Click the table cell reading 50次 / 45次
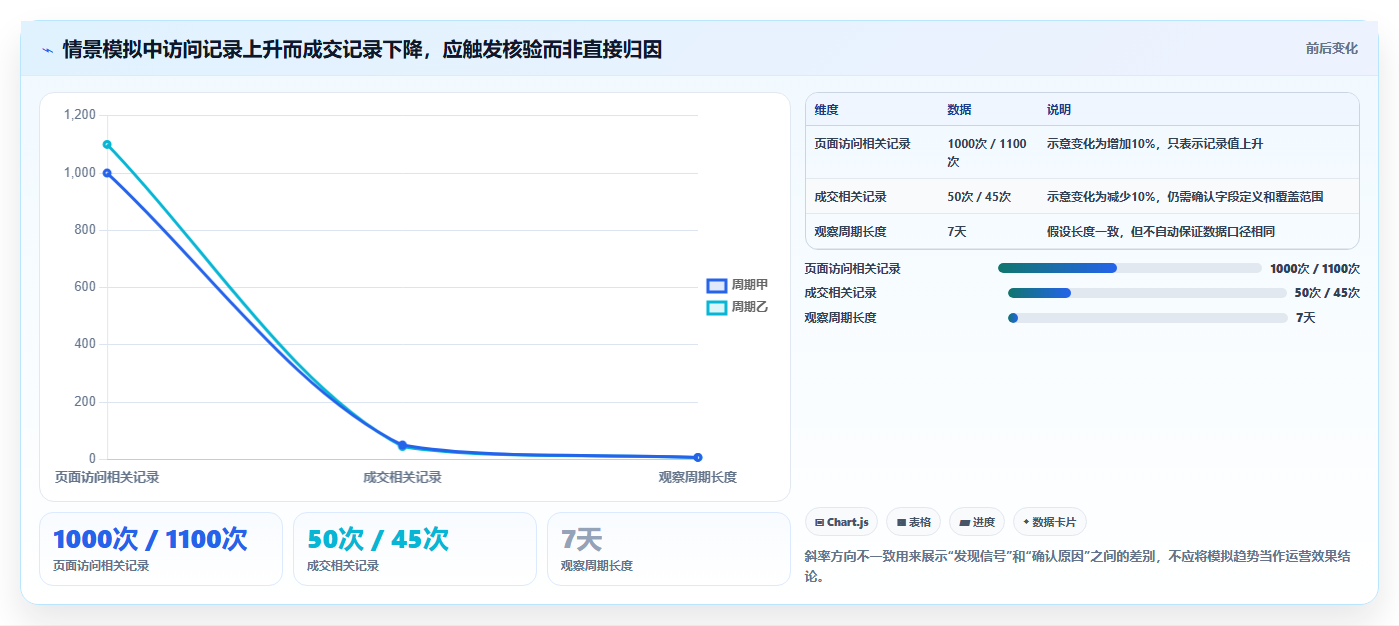The height and width of the screenshot is (626, 1399). [x=979, y=197]
